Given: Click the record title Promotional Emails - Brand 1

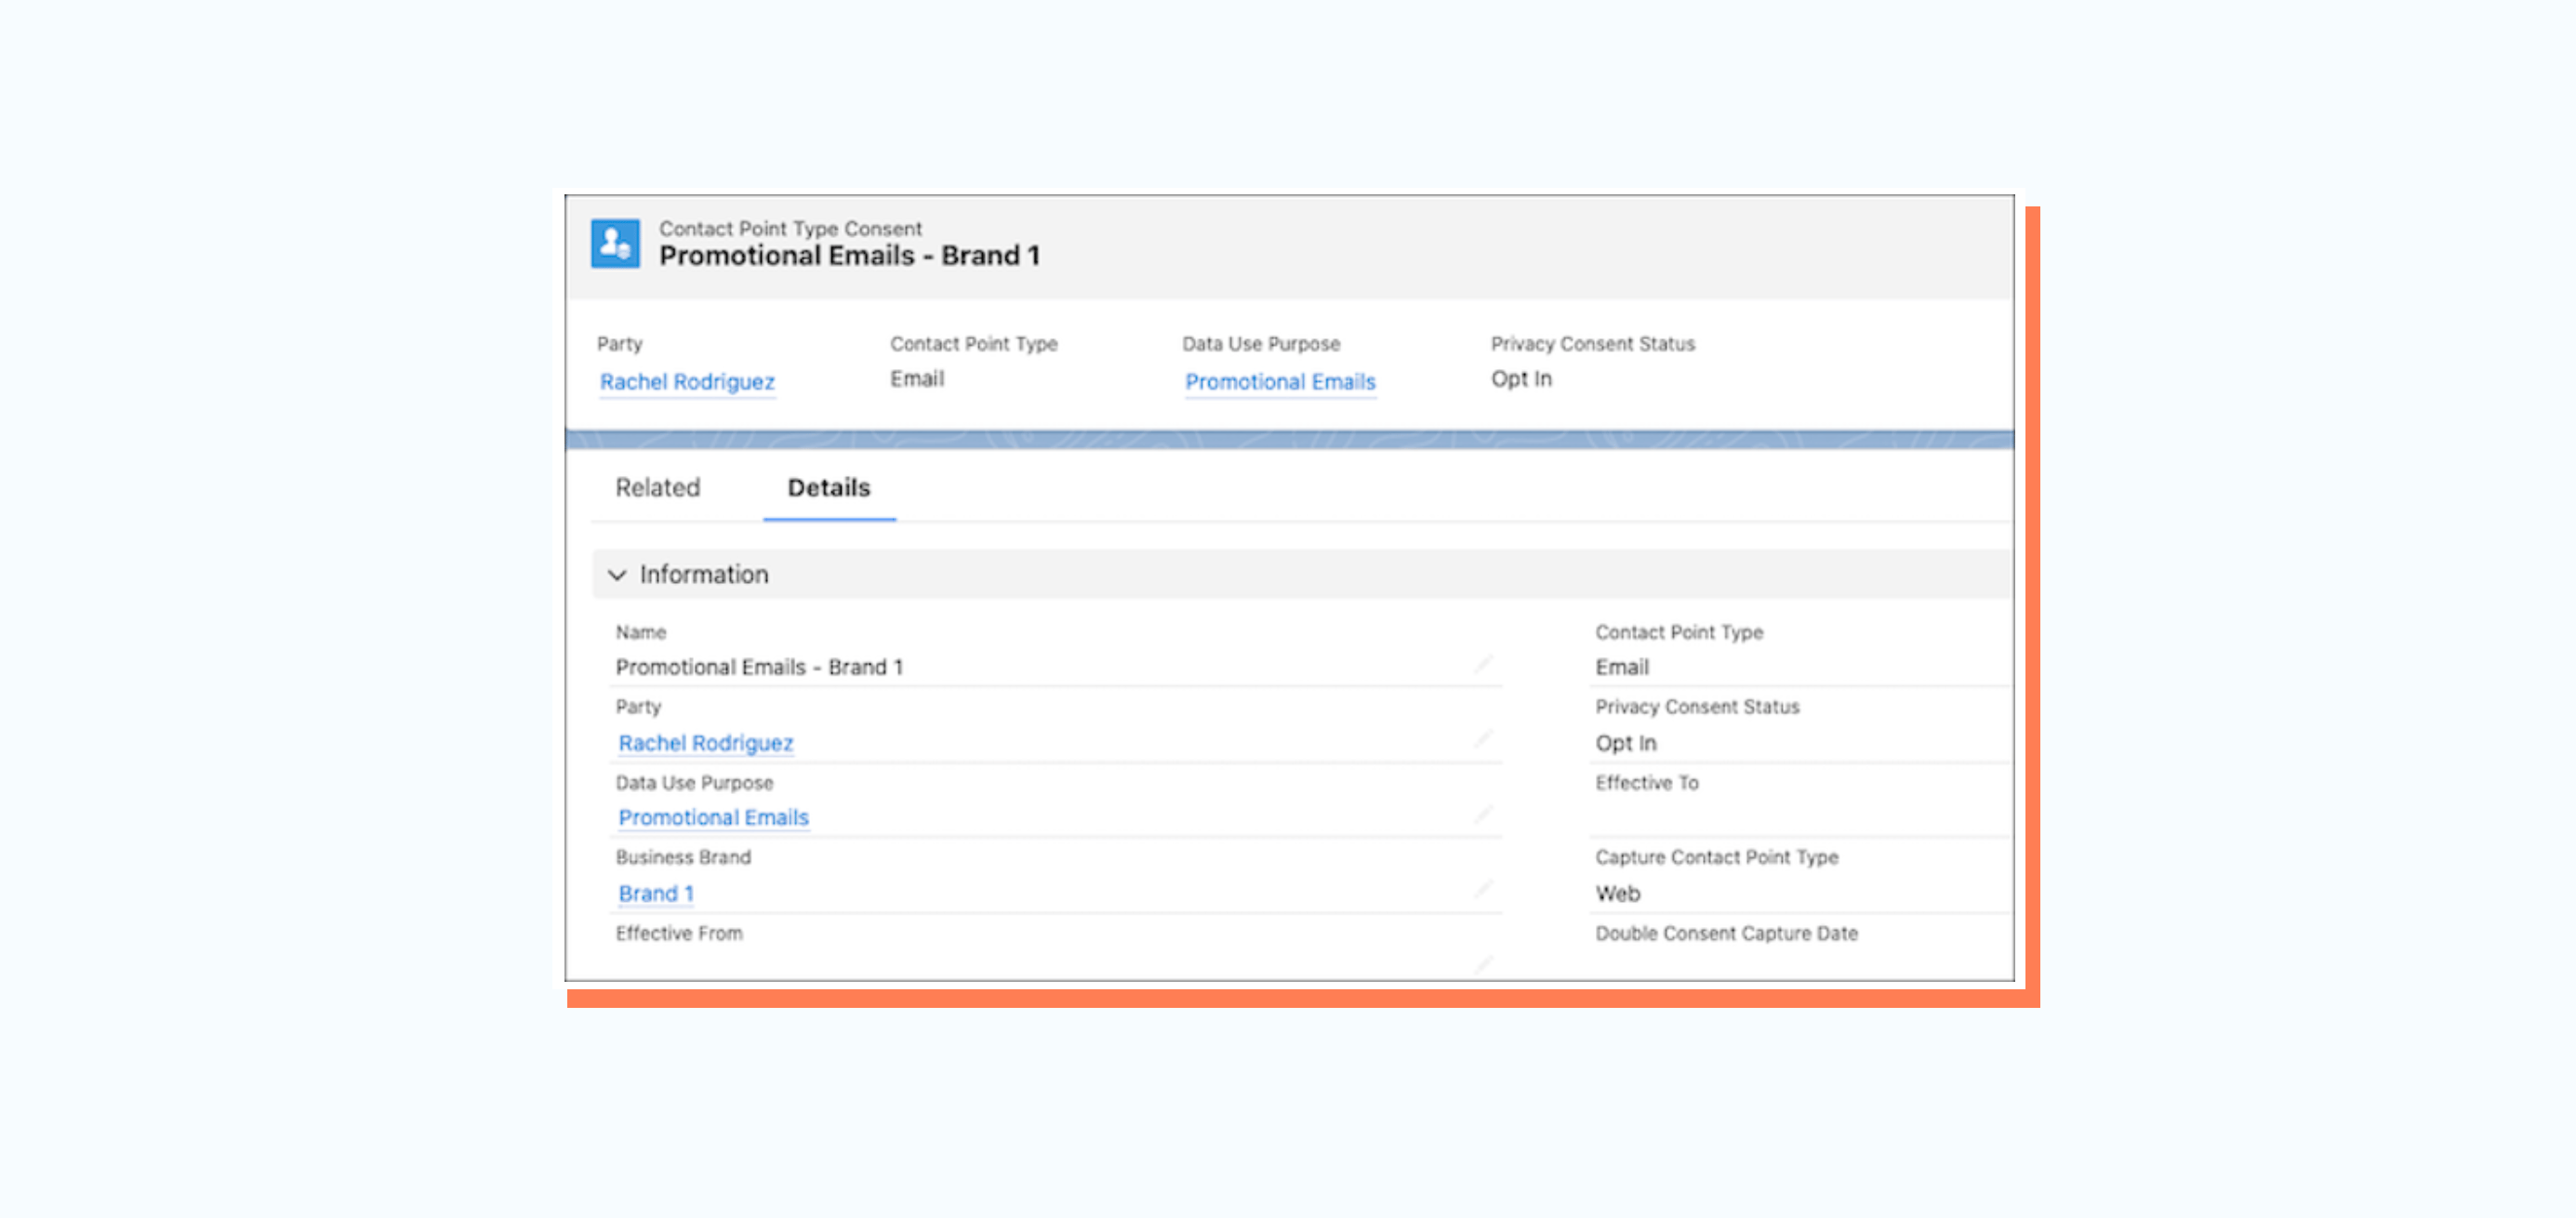Looking at the screenshot, I should (x=849, y=256).
